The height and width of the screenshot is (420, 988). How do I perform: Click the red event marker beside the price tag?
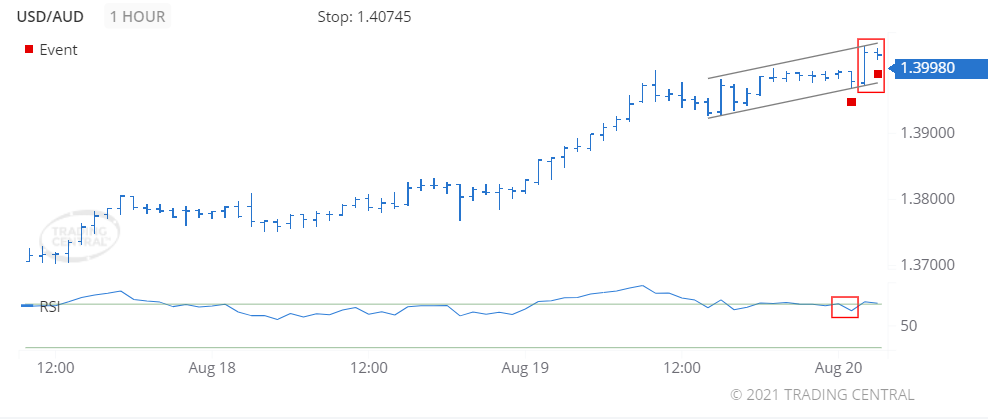coord(878,73)
